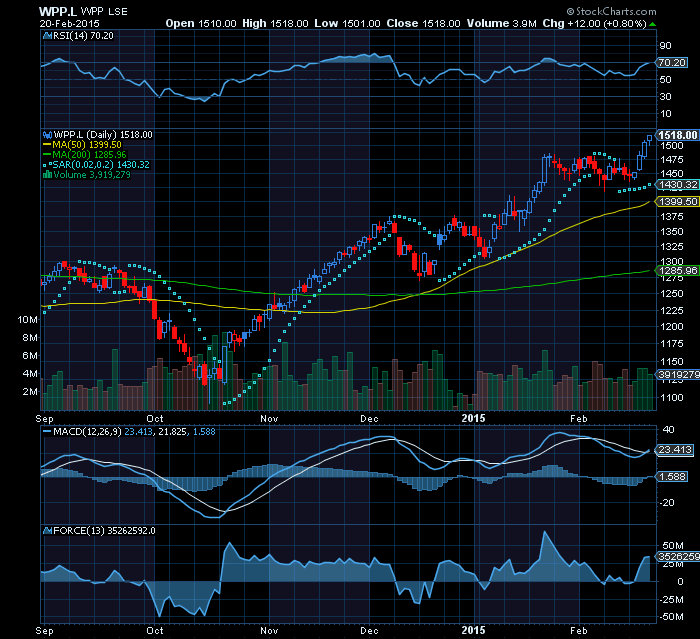Click the 6M mark on the volume scale

pyautogui.click(x=30, y=355)
